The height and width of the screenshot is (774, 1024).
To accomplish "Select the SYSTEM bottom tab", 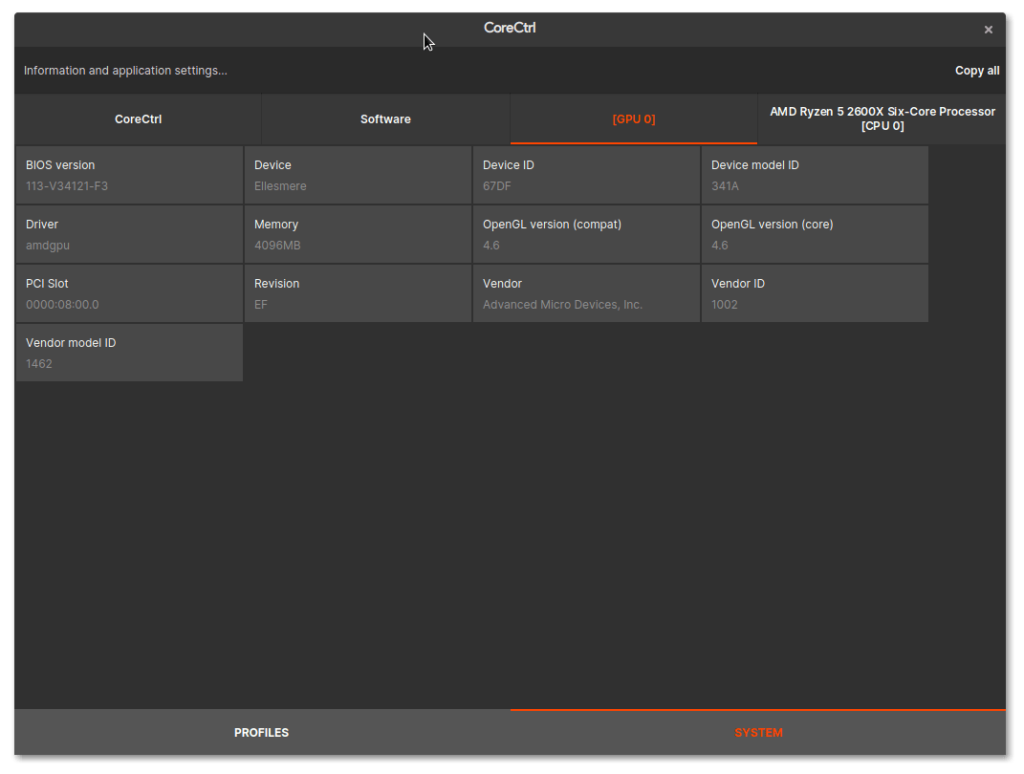I will [x=758, y=732].
